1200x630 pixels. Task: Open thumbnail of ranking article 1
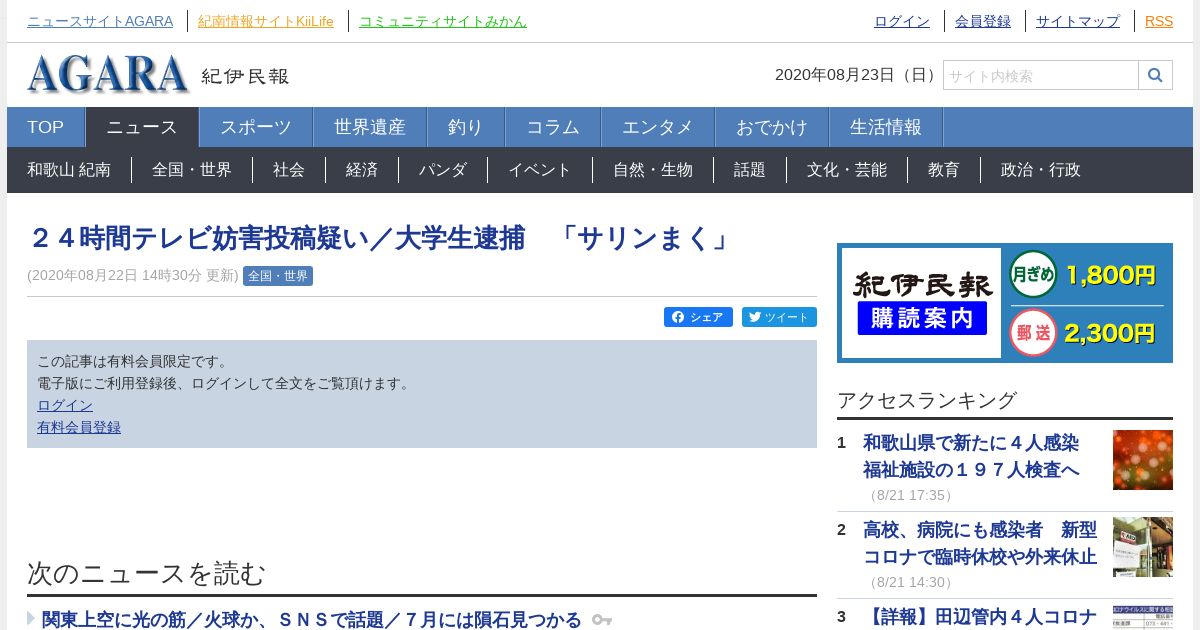(x=1143, y=460)
